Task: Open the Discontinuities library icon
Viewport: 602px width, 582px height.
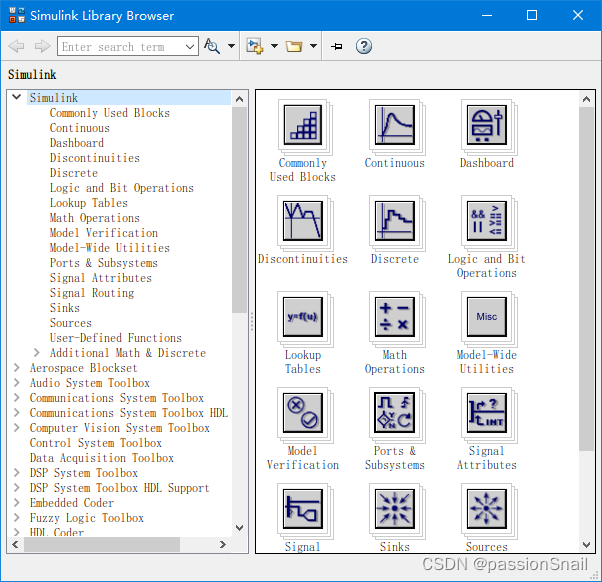Action: point(303,221)
